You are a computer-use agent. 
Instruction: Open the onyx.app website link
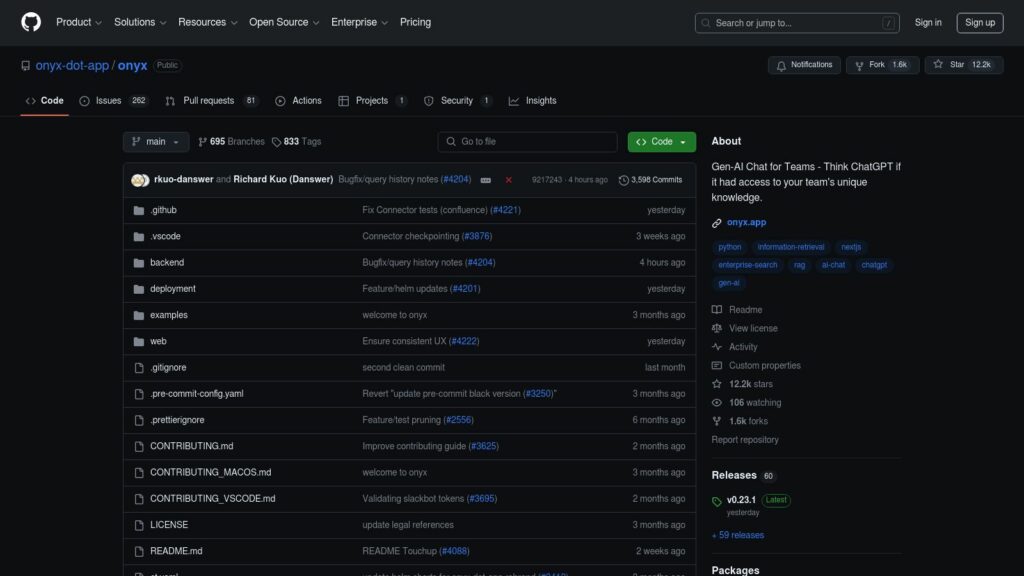[746, 223]
